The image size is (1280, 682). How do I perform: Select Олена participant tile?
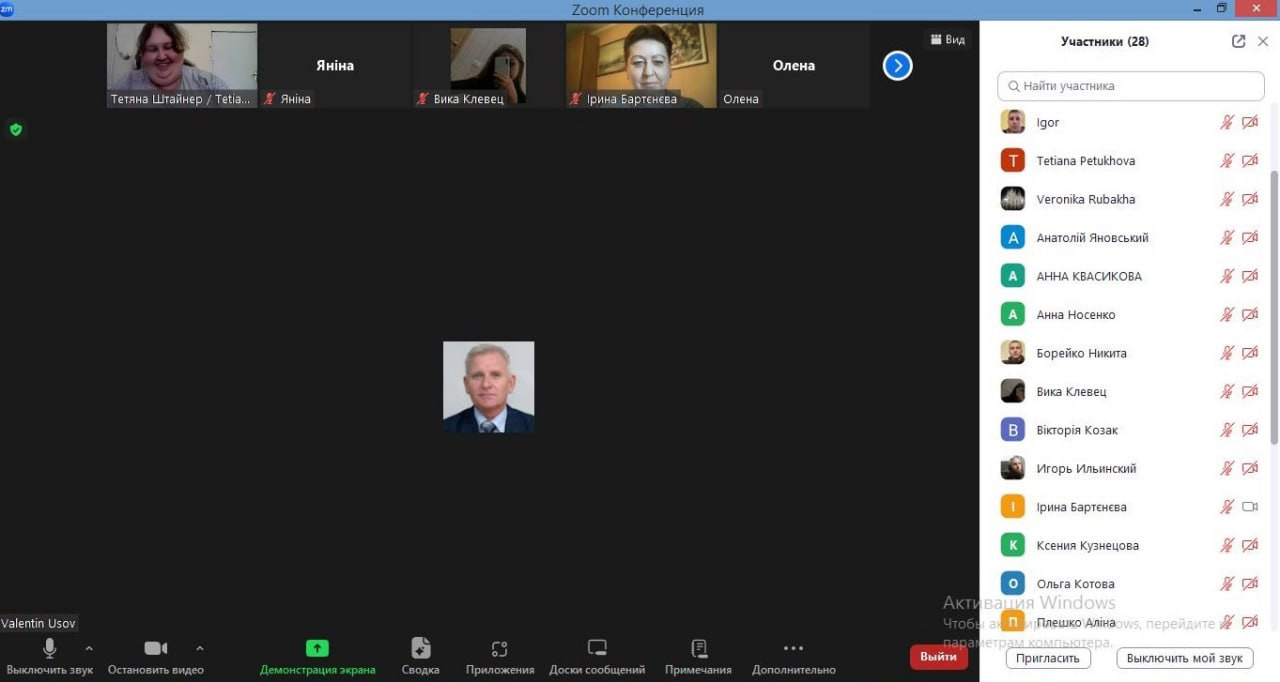coord(794,65)
